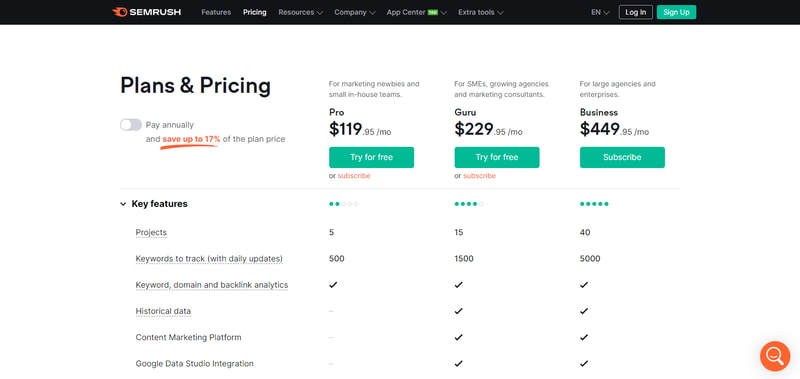Click Keywords to track feature label

(x=209, y=259)
